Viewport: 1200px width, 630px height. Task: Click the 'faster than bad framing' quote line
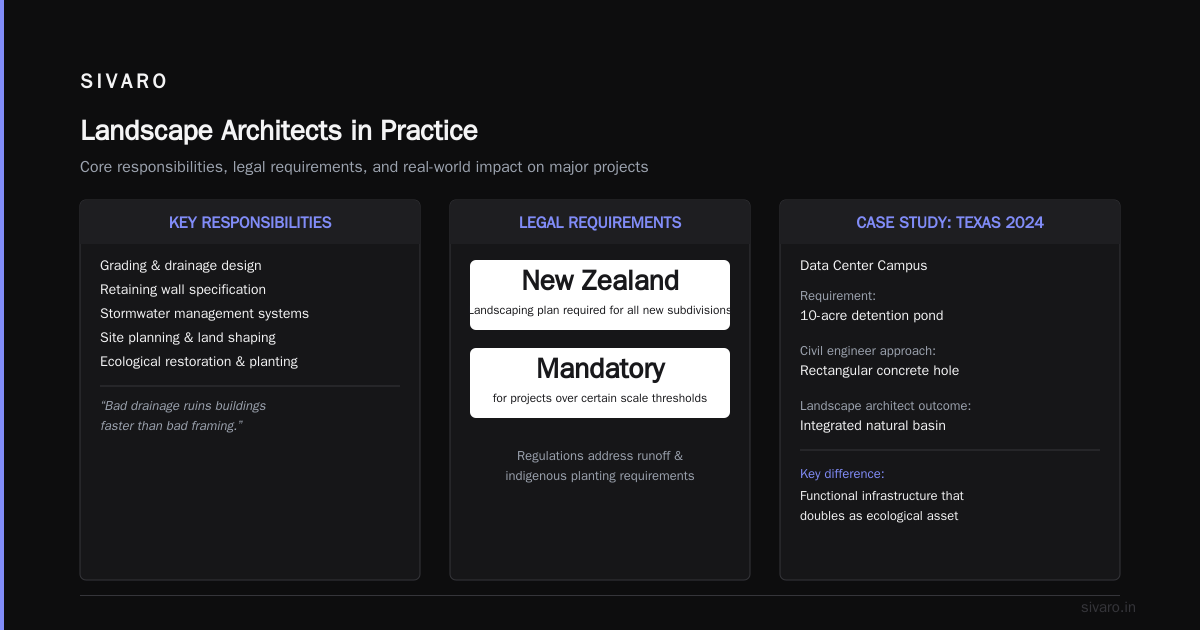point(172,426)
